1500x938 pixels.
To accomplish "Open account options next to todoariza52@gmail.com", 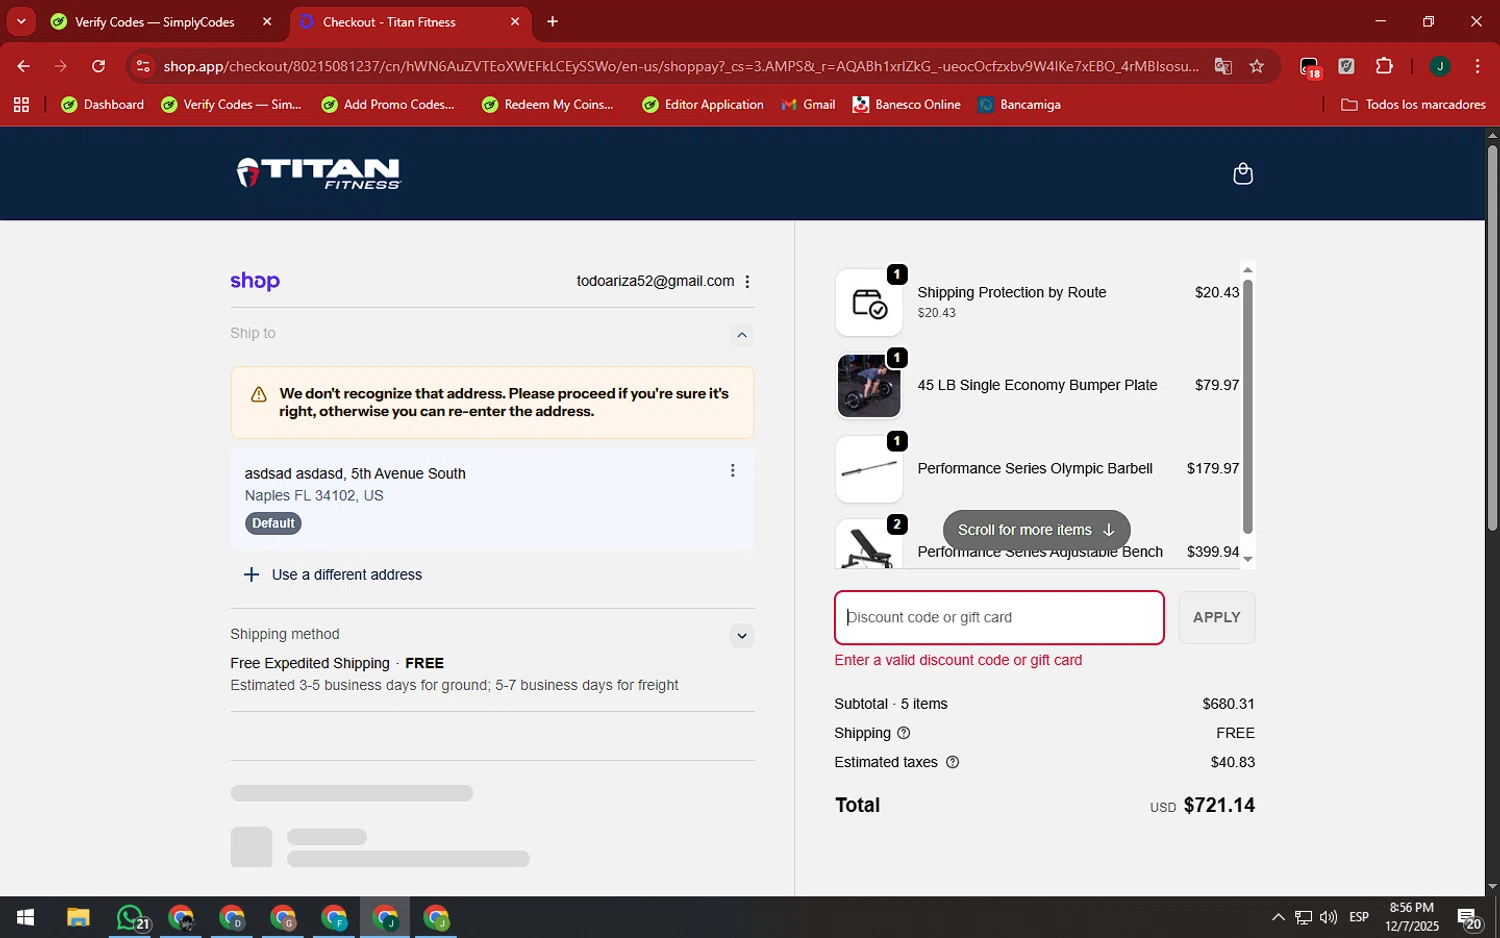I will point(747,282).
